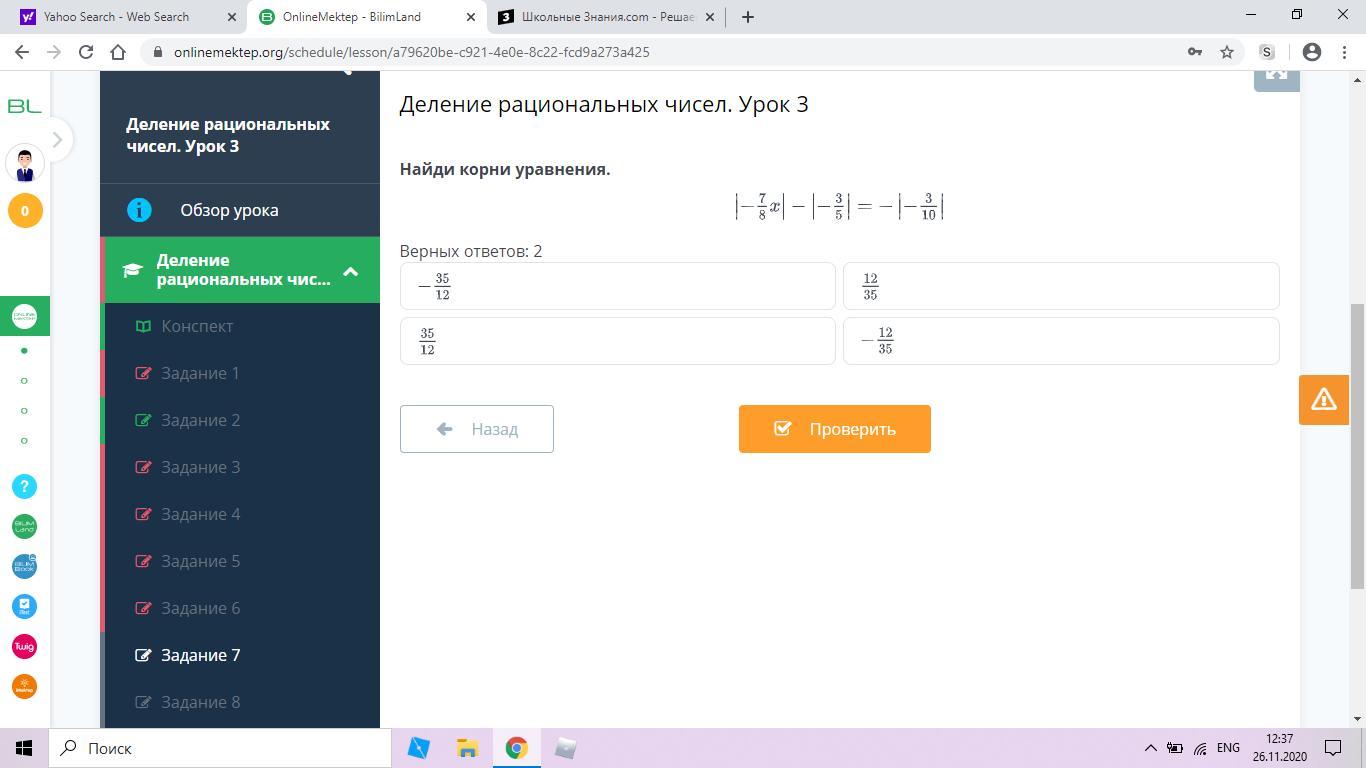Viewport: 1366px width, 768px height.
Task: Bookmark this page with the star icon
Action: [x=1227, y=52]
